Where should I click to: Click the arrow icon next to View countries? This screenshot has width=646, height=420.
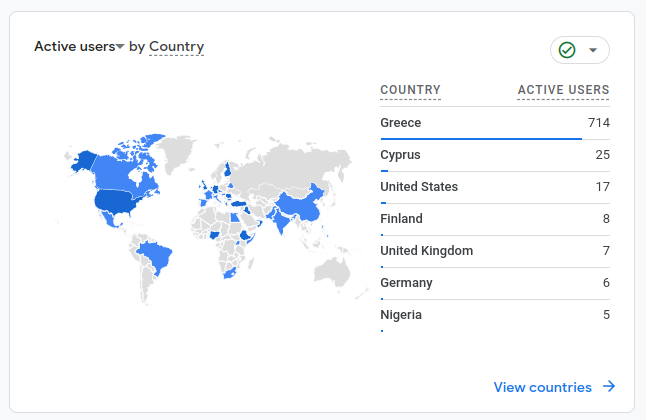tap(608, 387)
